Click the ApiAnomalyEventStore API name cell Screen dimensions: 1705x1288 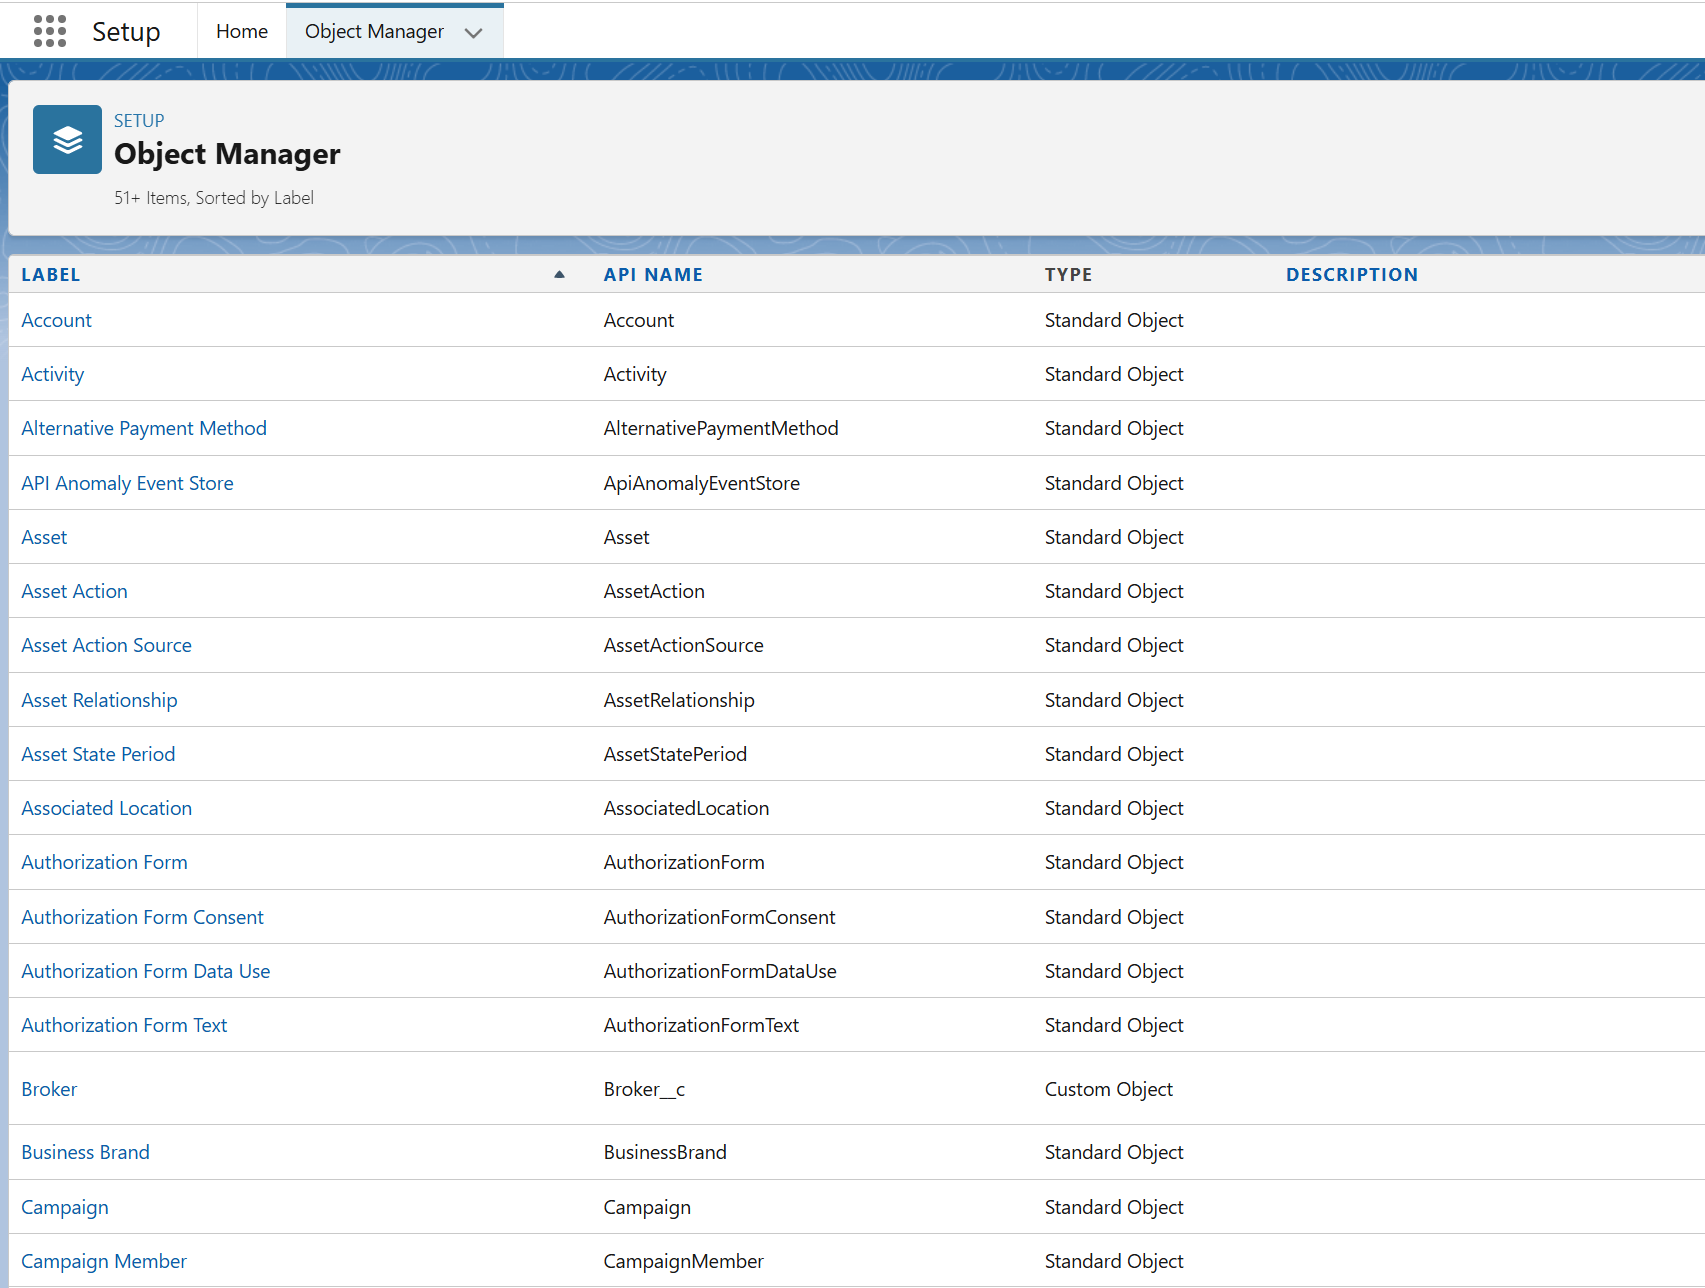701,483
